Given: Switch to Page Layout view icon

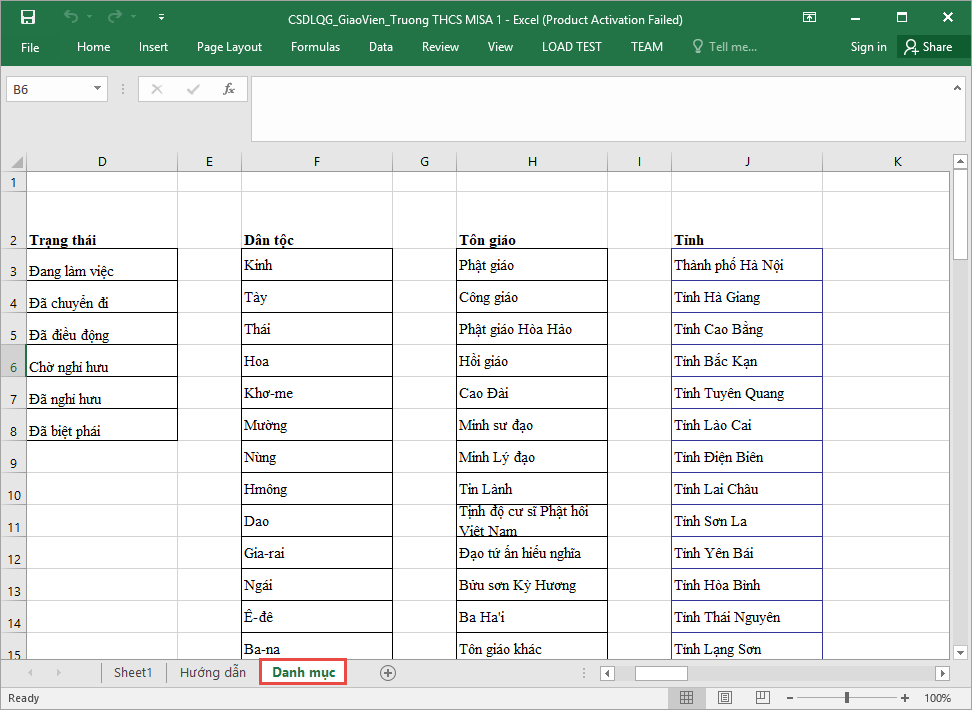Looking at the screenshot, I should (725, 697).
